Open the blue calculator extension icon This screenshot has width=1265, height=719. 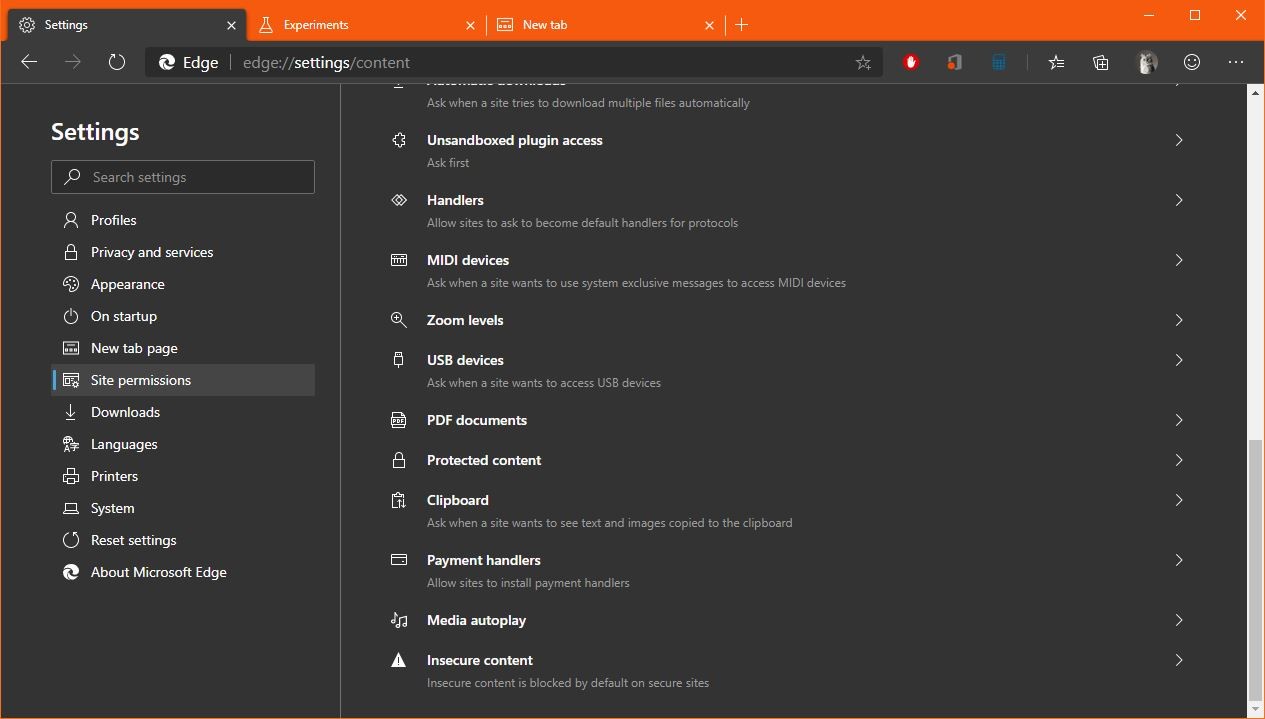(998, 61)
